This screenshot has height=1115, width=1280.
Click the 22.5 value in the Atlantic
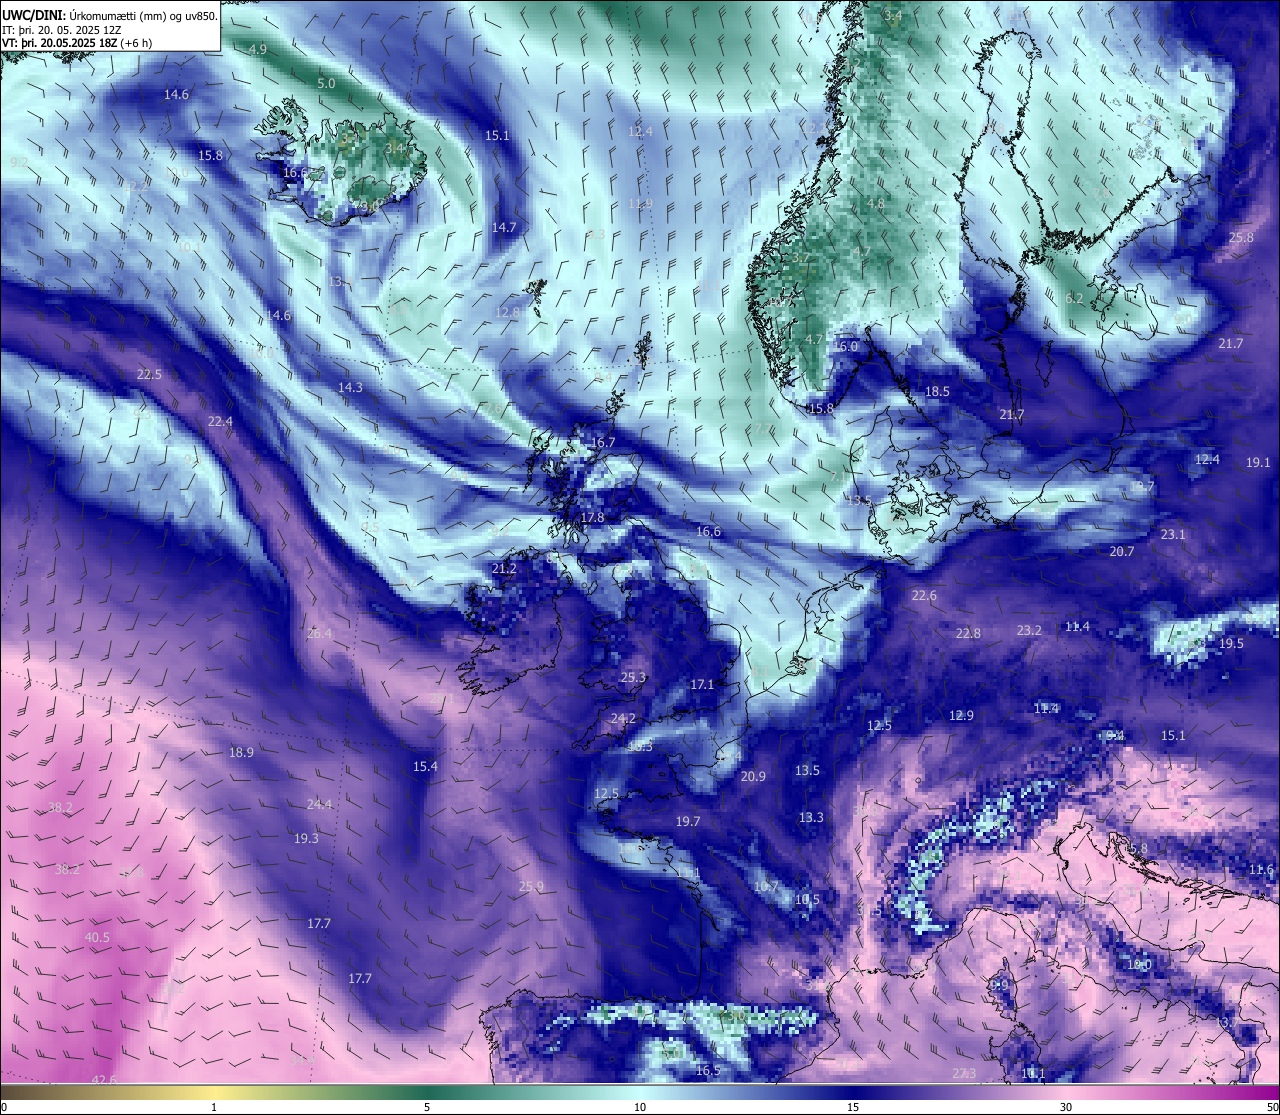[149, 374]
